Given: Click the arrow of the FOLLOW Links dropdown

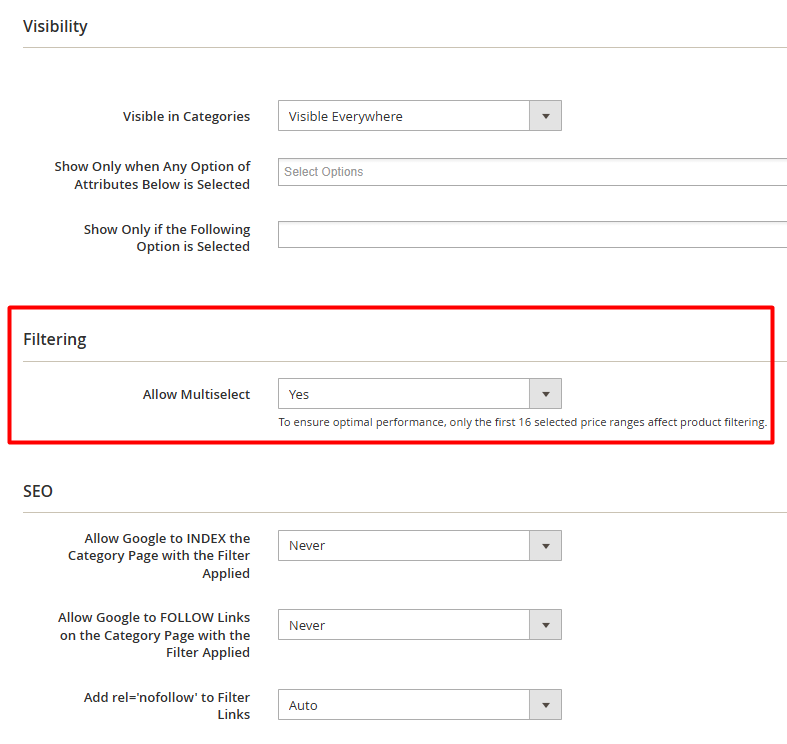Looking at the screenshot, I should point(546,625).
